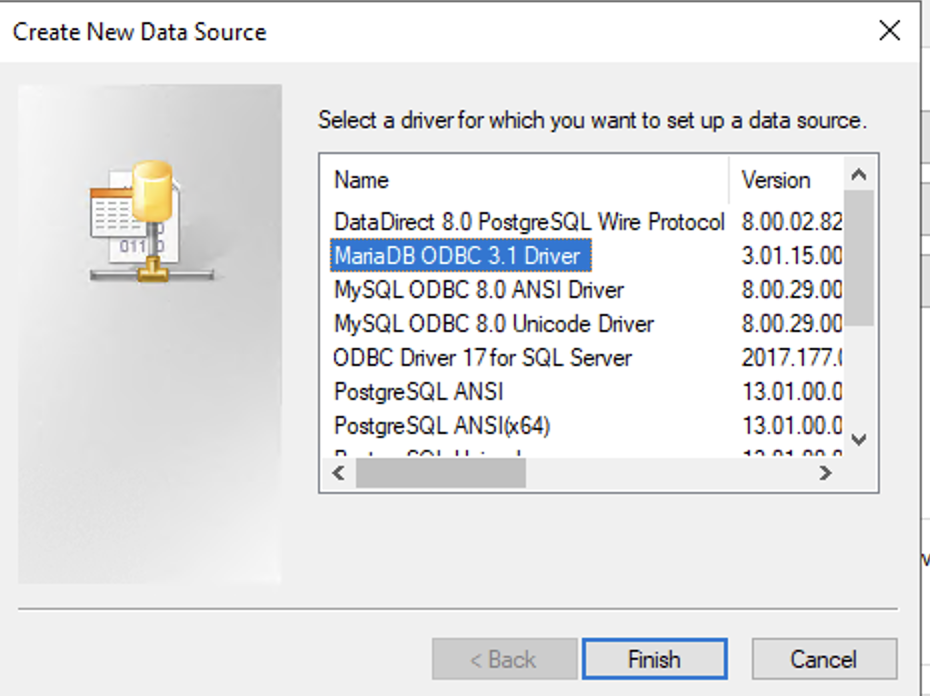Select the PostgreSQL ANSI driver entry

pyautogui.click(x=419, y=392)
